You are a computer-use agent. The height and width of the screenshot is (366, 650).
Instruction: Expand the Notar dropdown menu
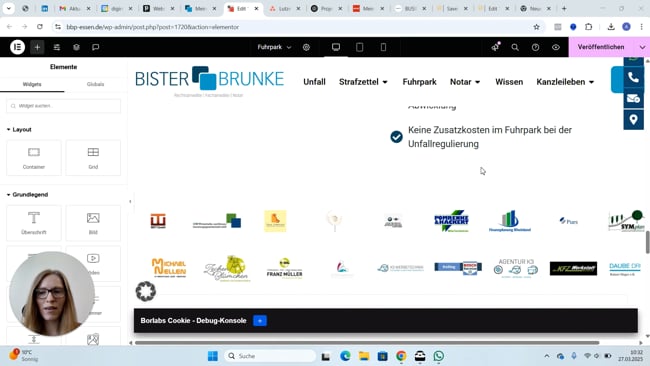pos(465,82)
